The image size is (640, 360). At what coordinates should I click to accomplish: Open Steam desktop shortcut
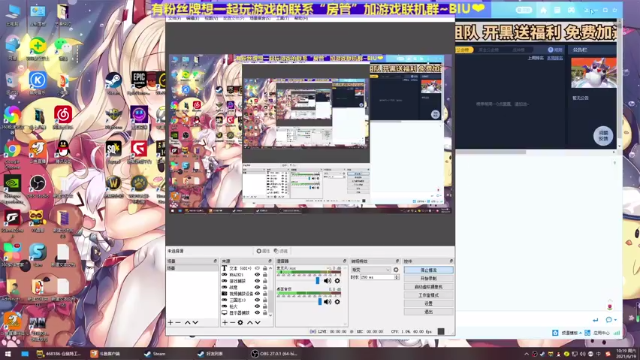113,84
